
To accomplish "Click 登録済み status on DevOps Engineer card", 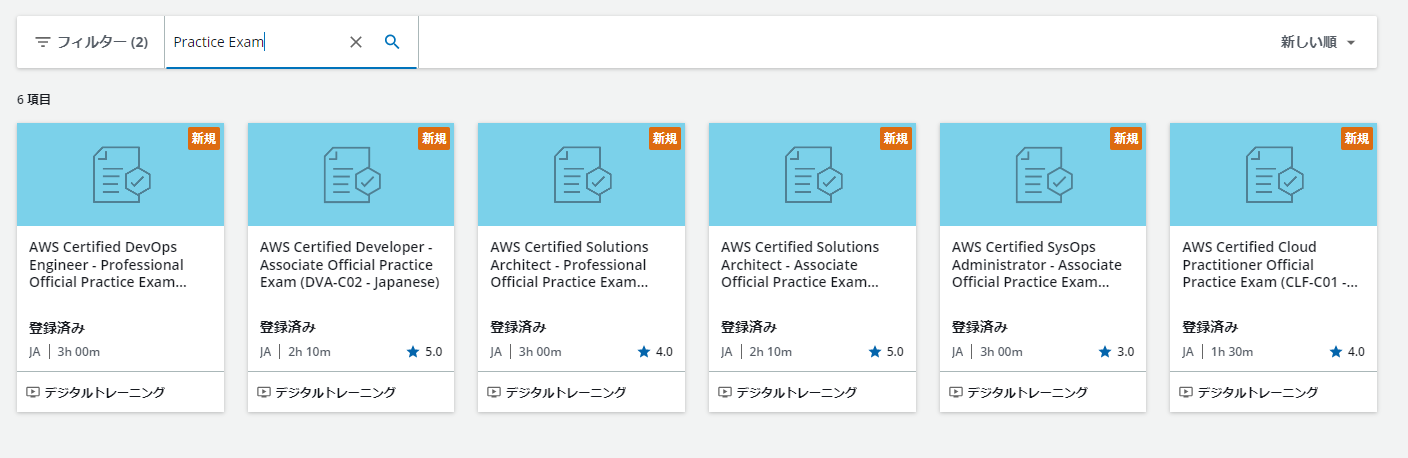I will tap(57, 327).
